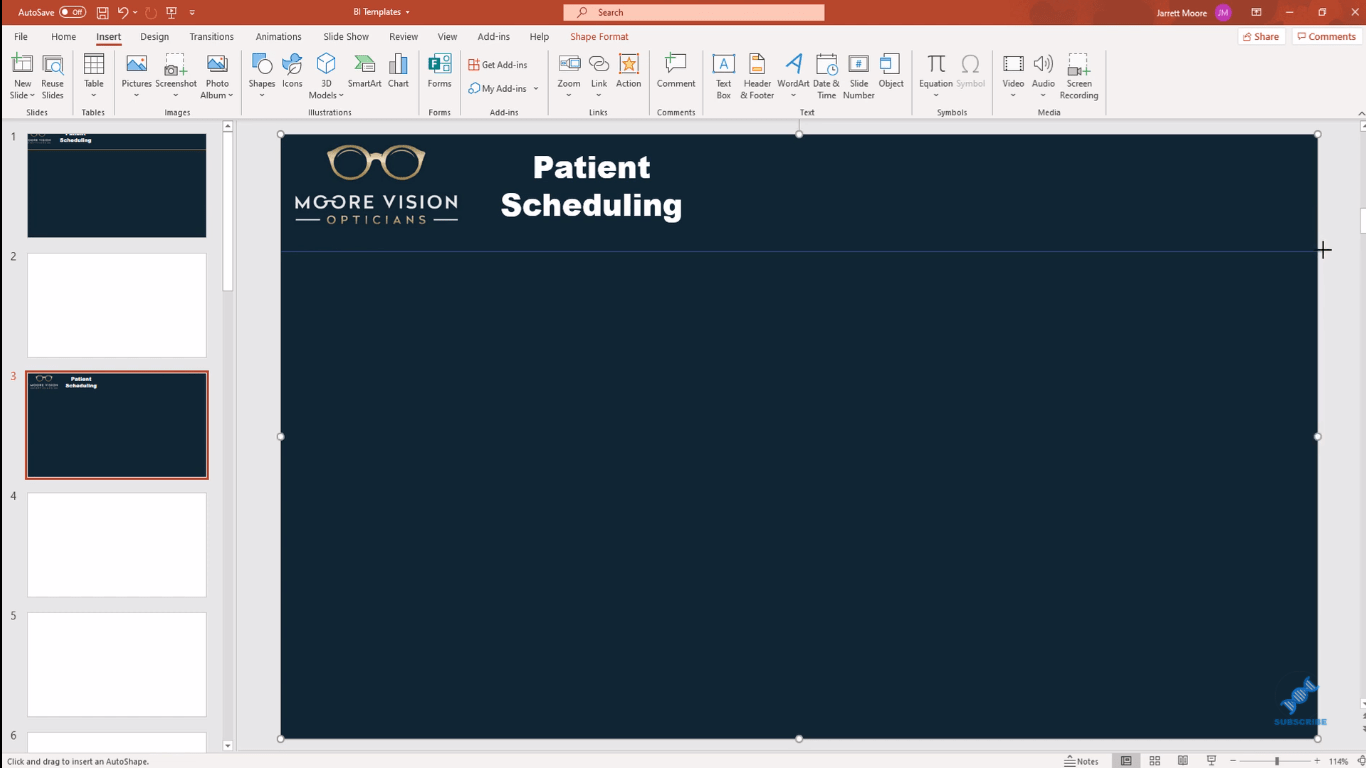
Task: Select blank slide 2 thumbnail
Action: point(117,305)
